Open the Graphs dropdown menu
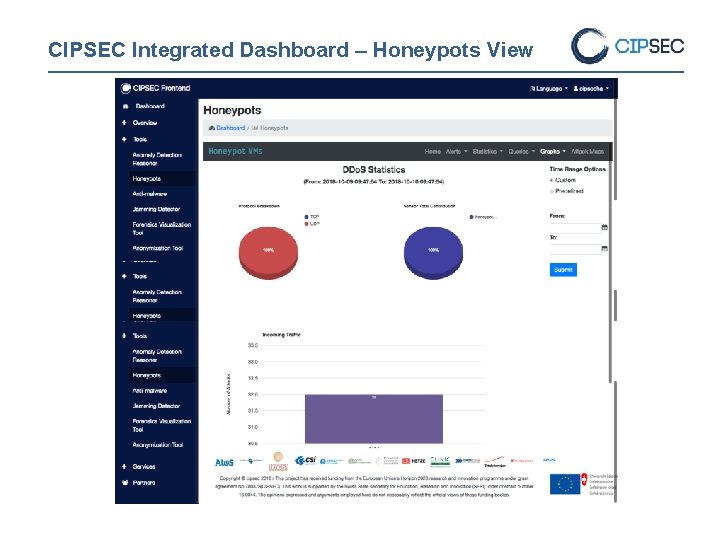The image size is (720, 540). pos(553,152)
